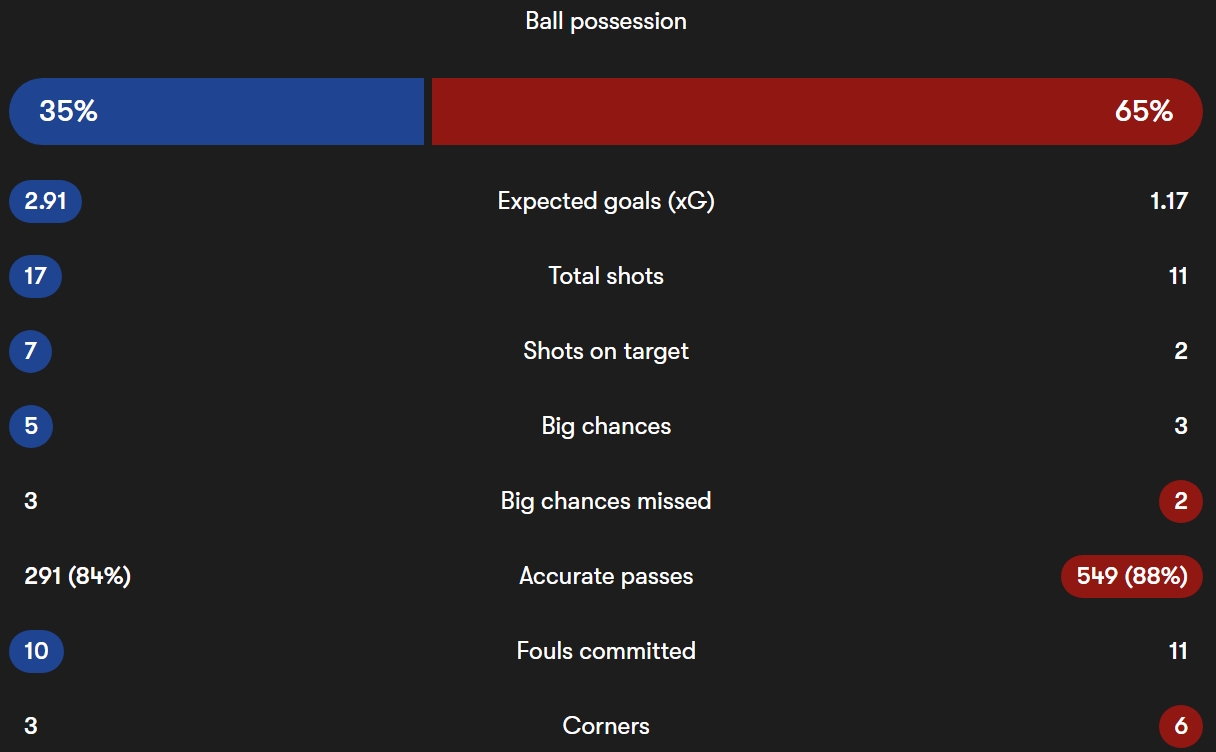Select the Total shots label
Viewport: 1216px width, 752px height.
pos(606,276)
